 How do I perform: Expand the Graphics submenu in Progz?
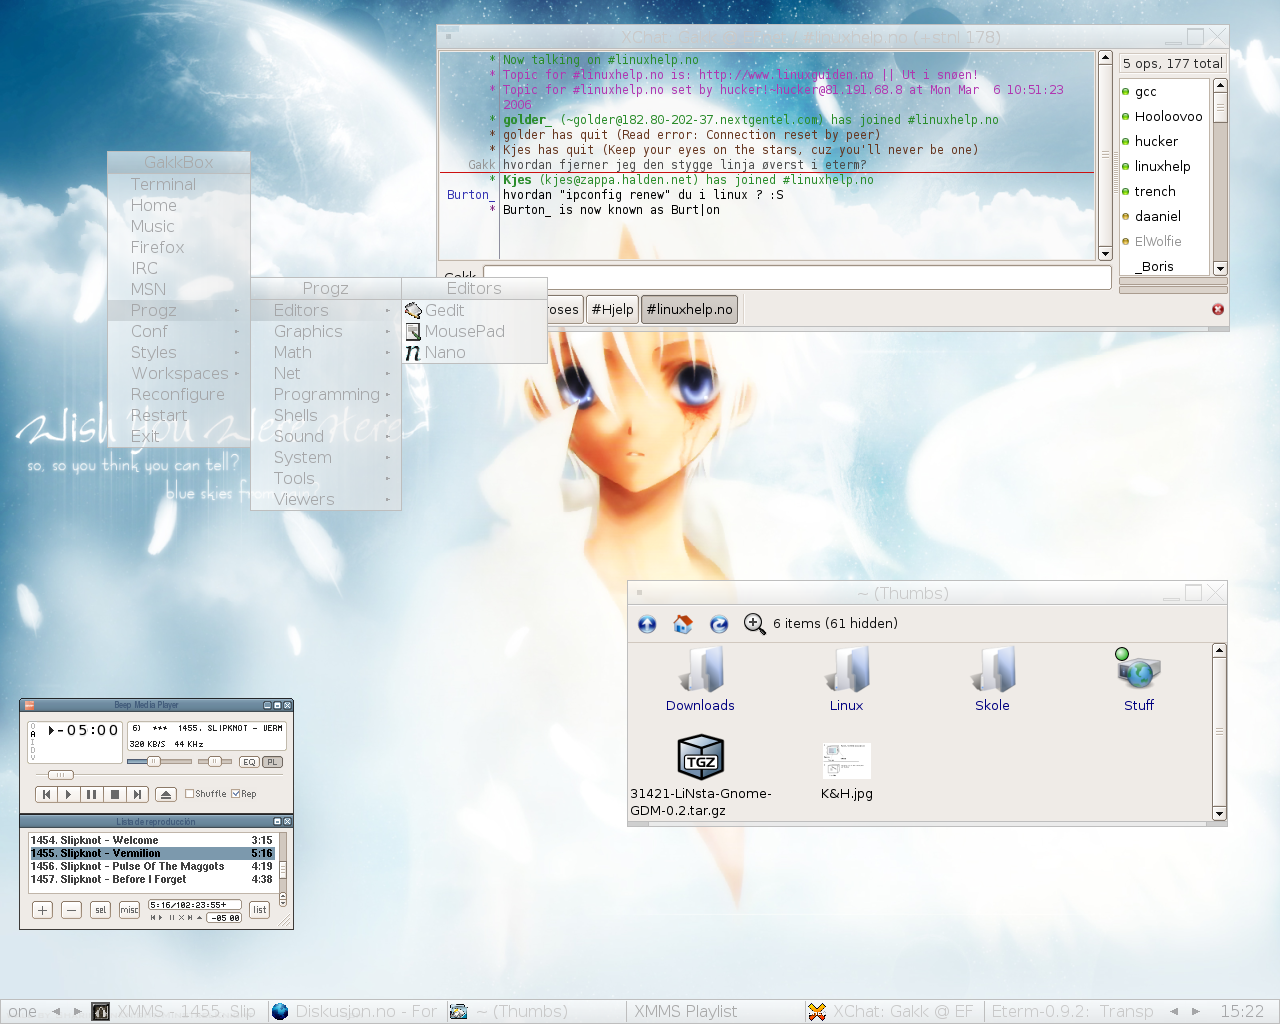326,331
